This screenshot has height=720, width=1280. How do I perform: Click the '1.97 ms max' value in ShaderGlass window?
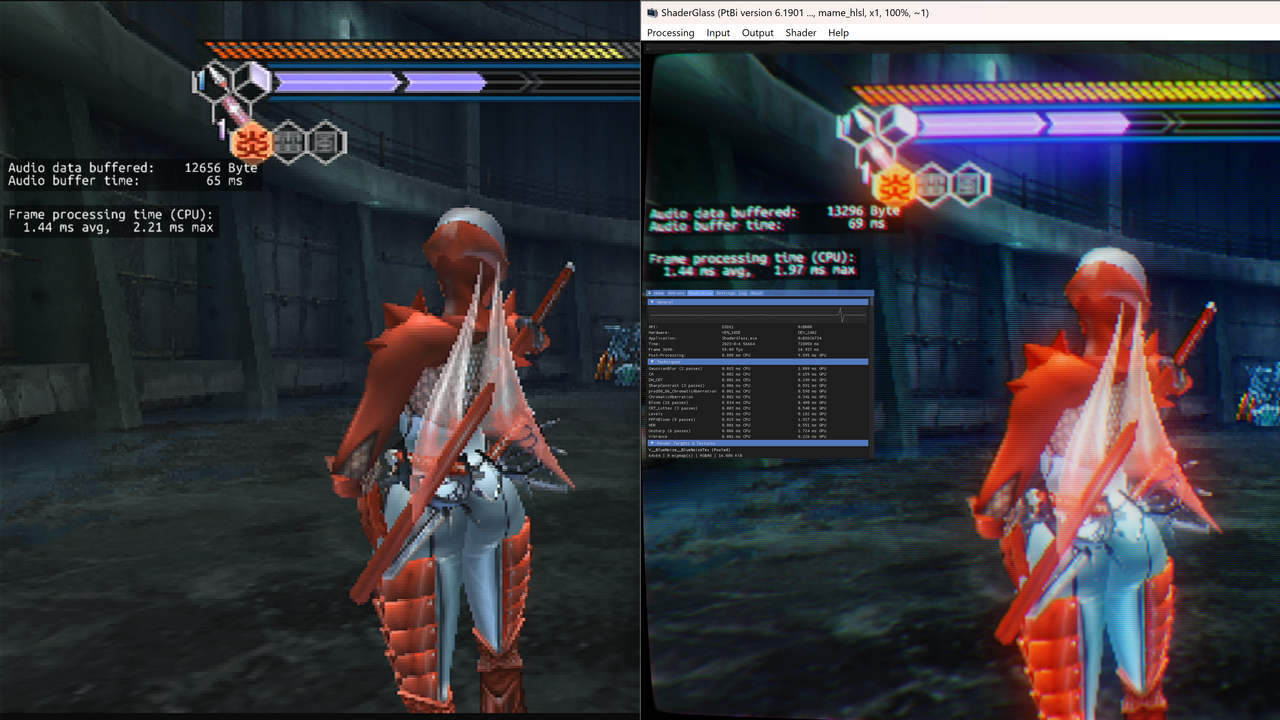click(x=815, y=270)
